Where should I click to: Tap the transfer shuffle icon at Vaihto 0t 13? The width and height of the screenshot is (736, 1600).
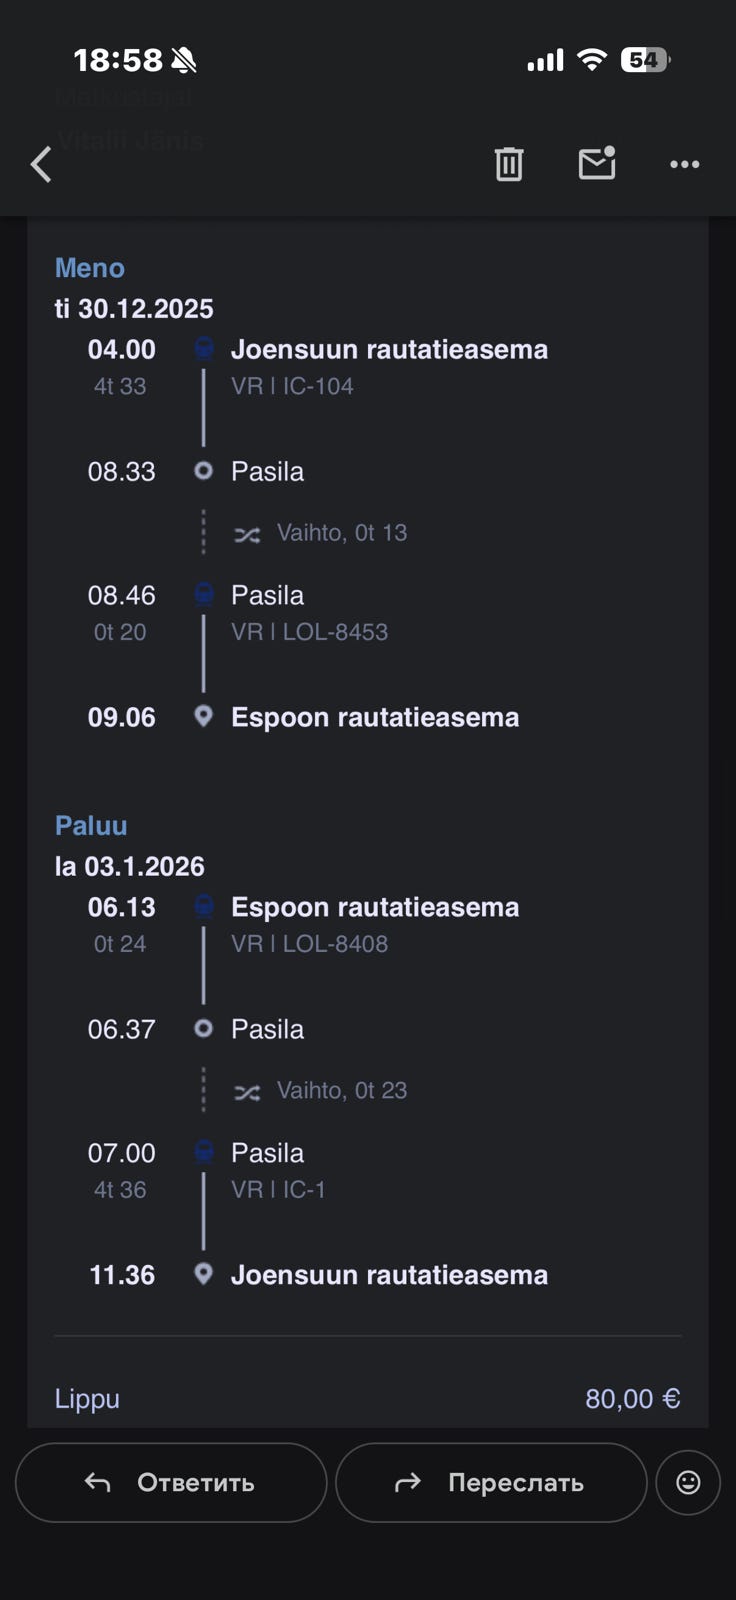pos(247,534)
